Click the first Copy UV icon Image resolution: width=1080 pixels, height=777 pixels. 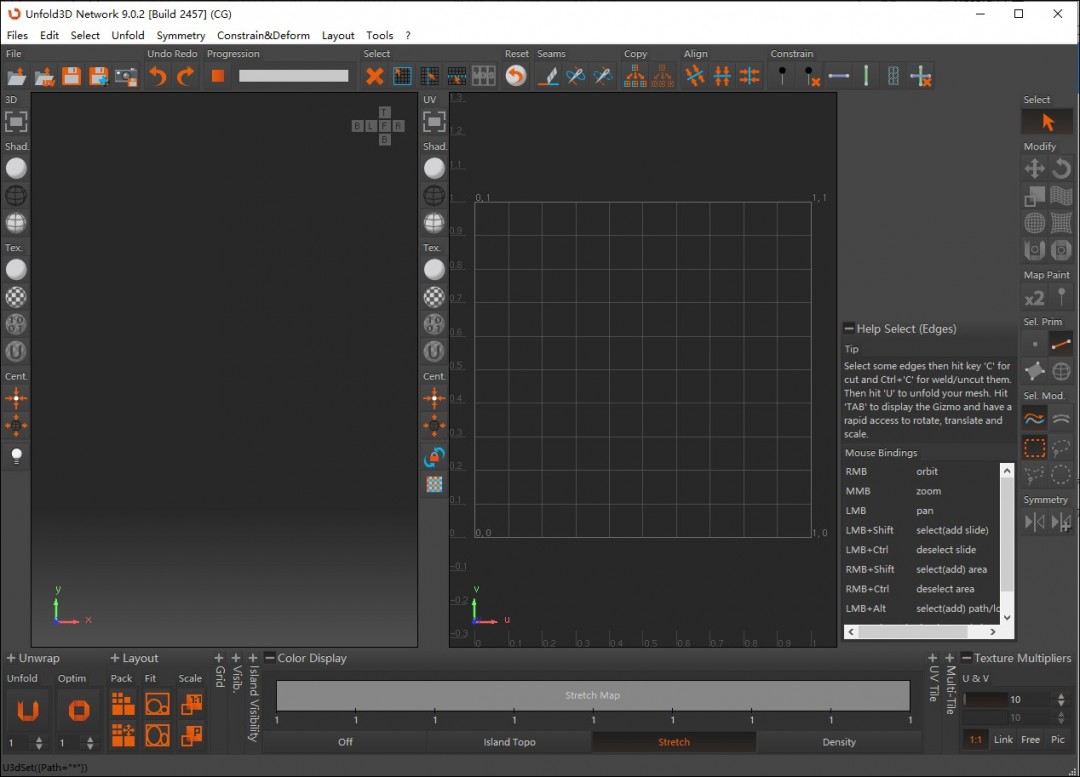click(634, 76)
